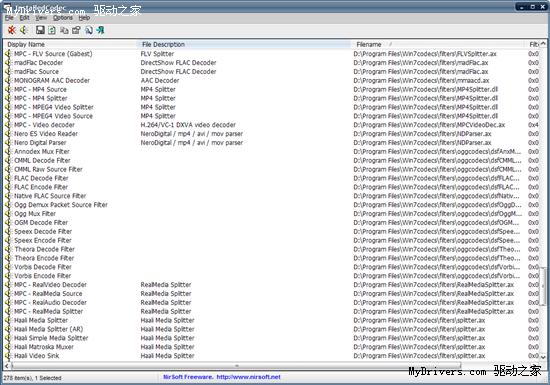Open the File menu

(9, 18)
